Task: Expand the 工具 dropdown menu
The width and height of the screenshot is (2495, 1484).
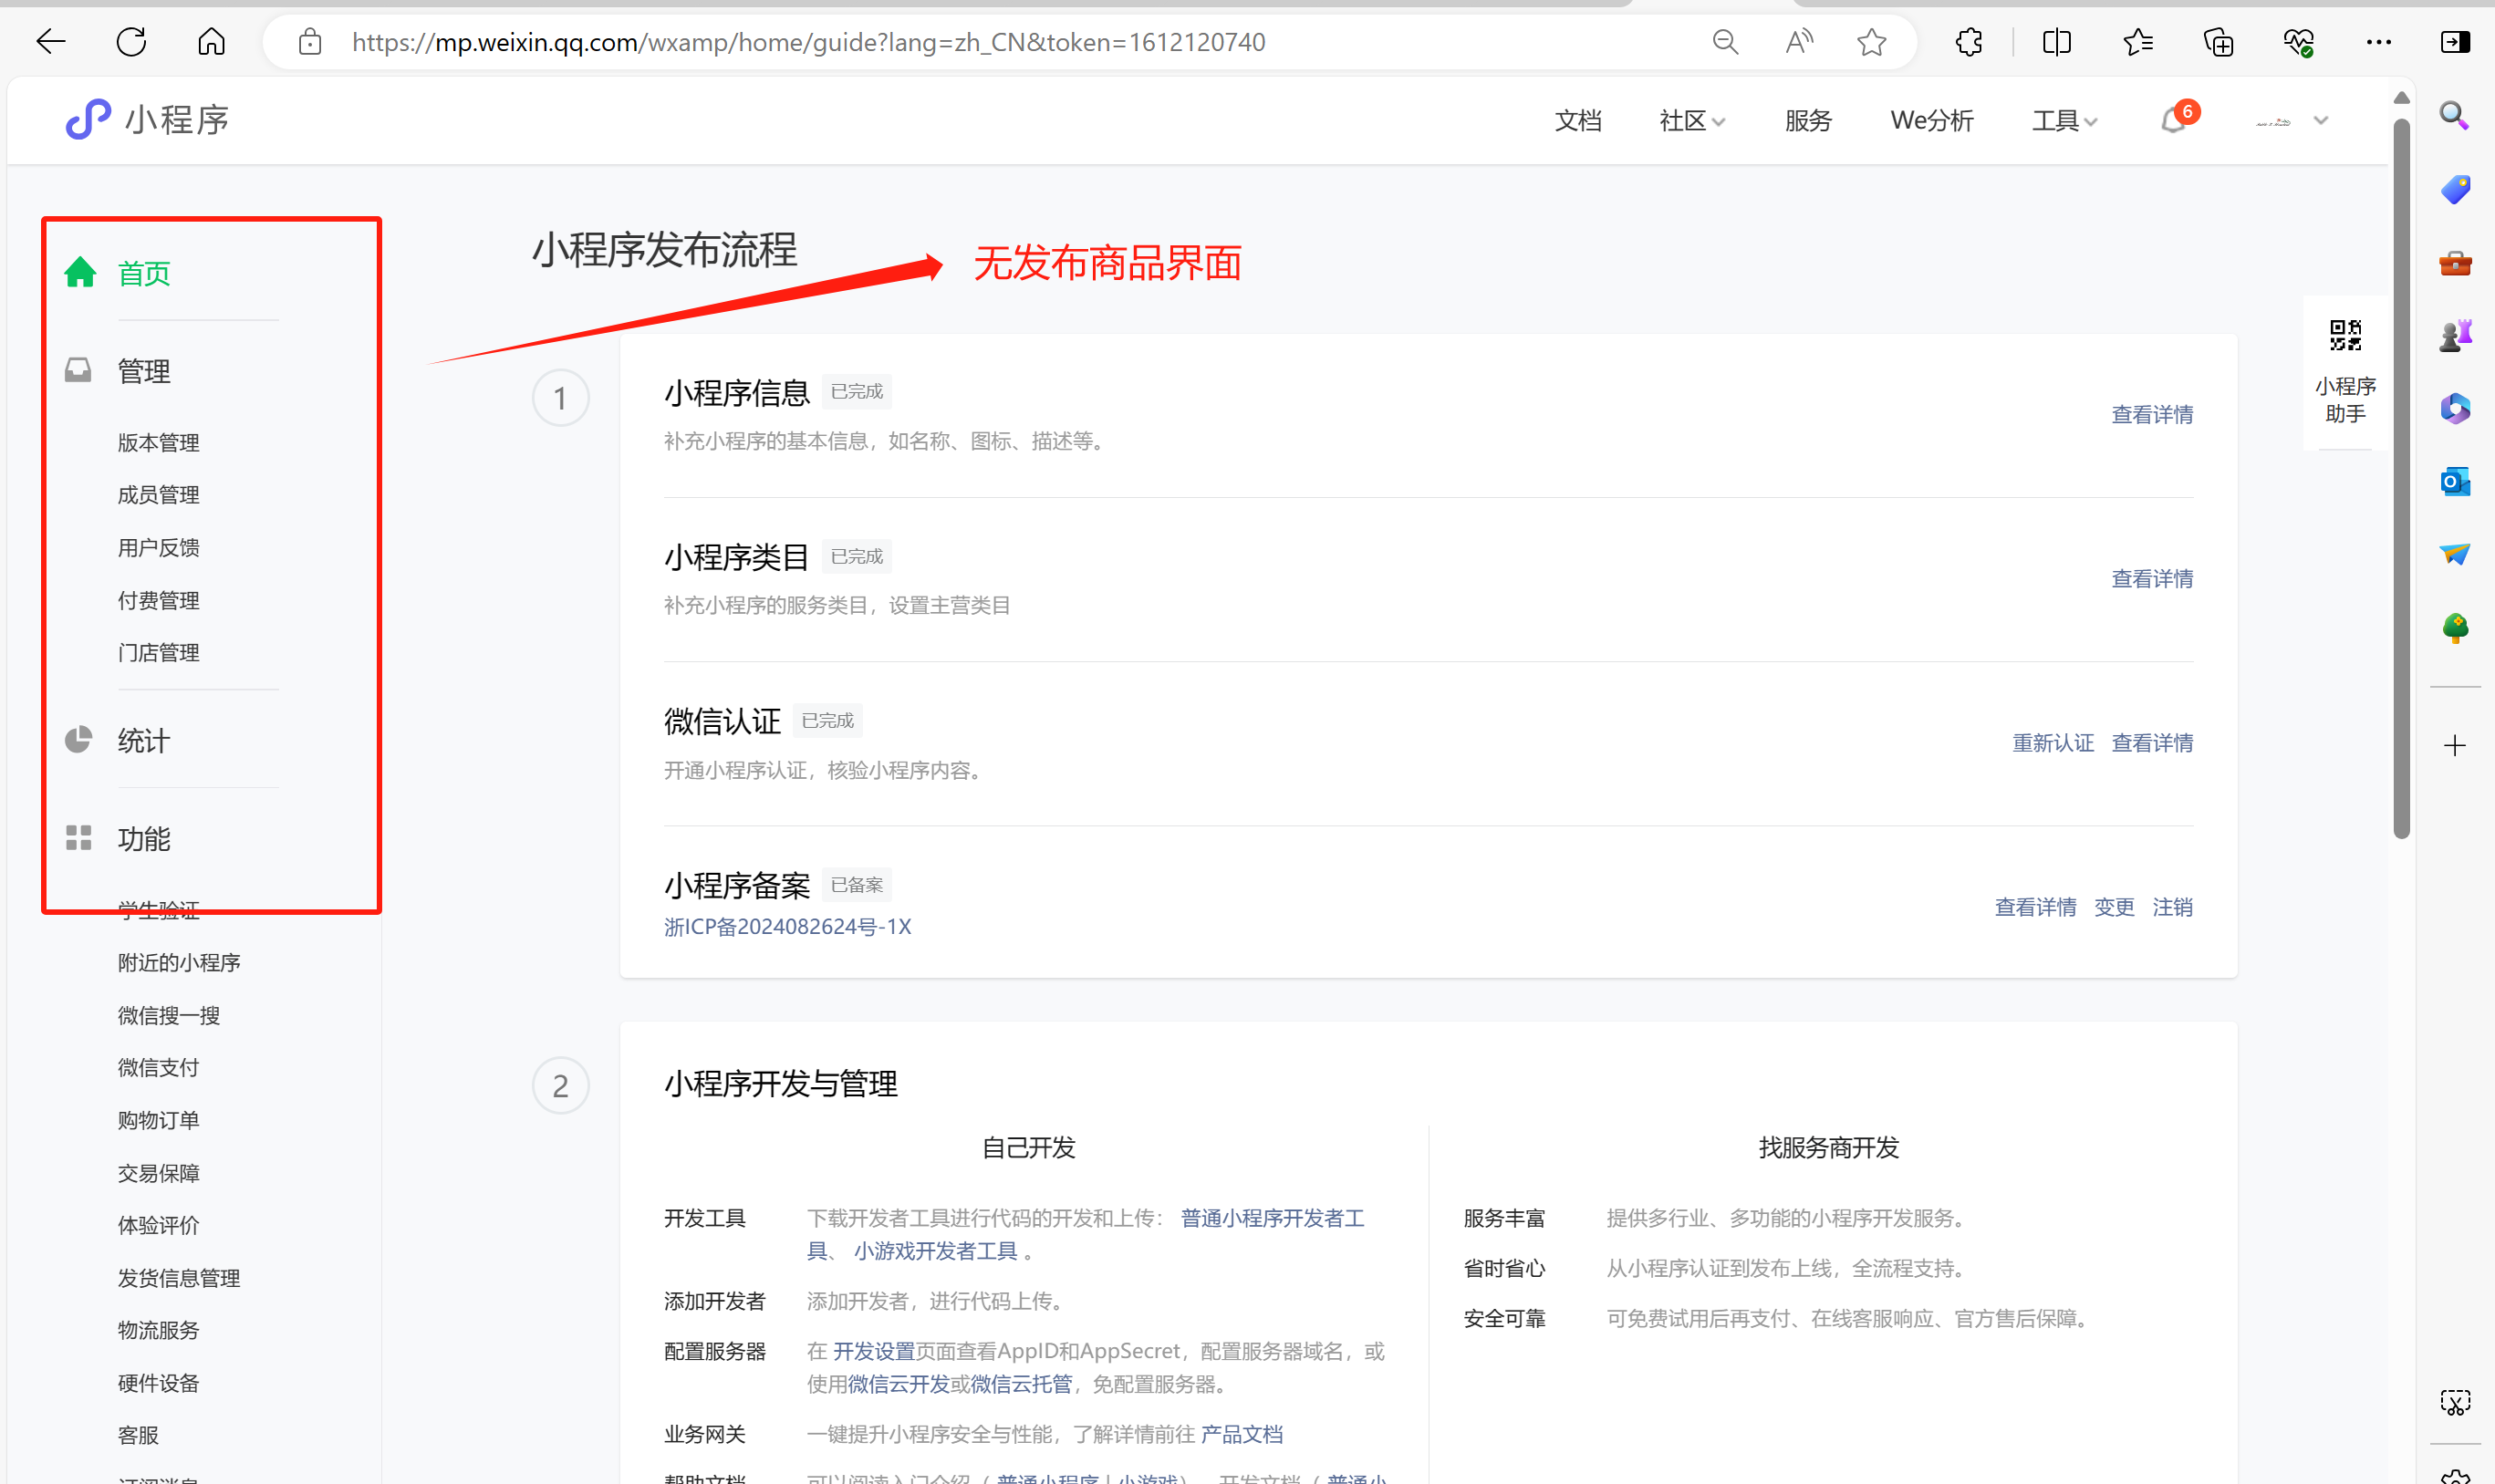Action: pyautogui.click(x=2064, y=120)
